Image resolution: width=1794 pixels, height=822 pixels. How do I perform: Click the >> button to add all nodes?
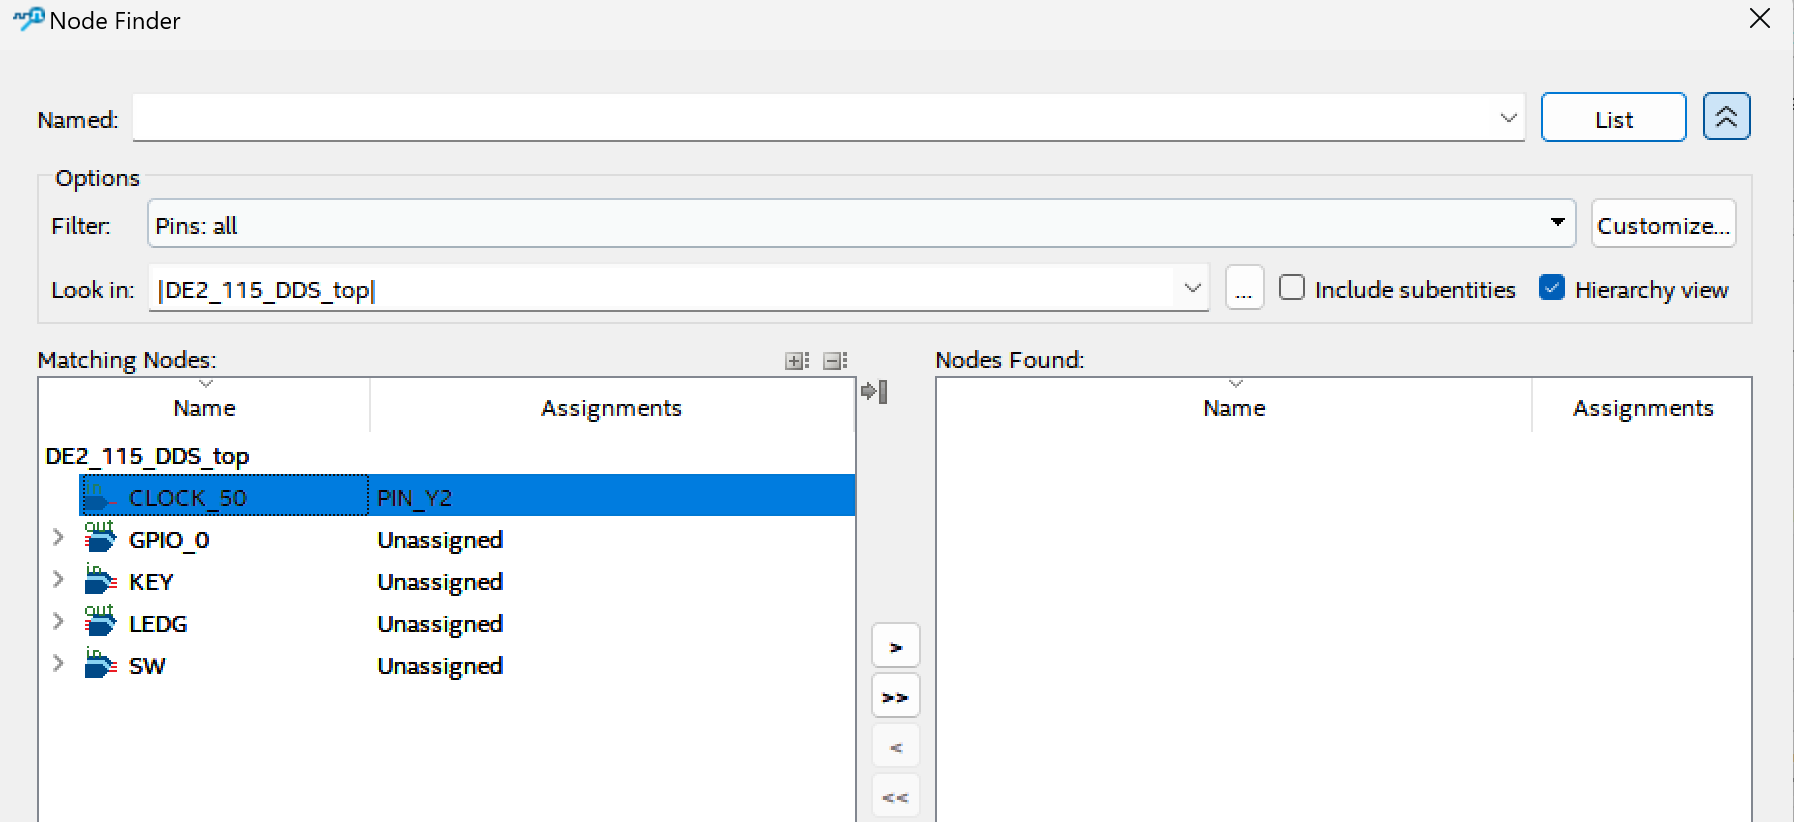(x=895, y=697)
